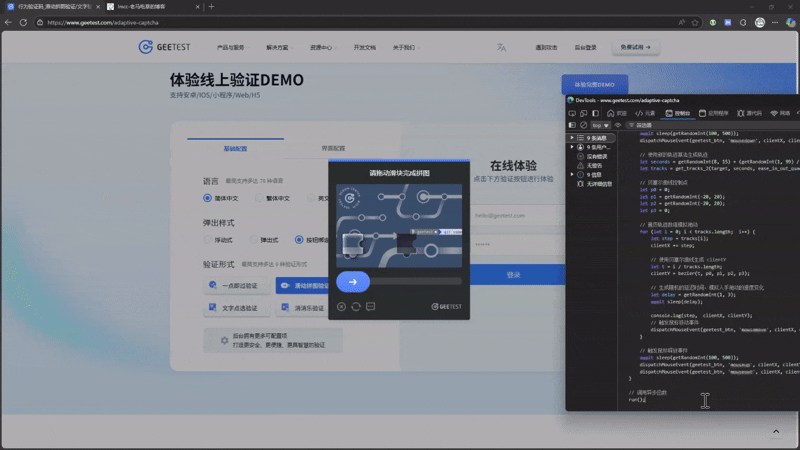Open a new browser tab with the plus
800x450 pixels.
coord(211,7)
